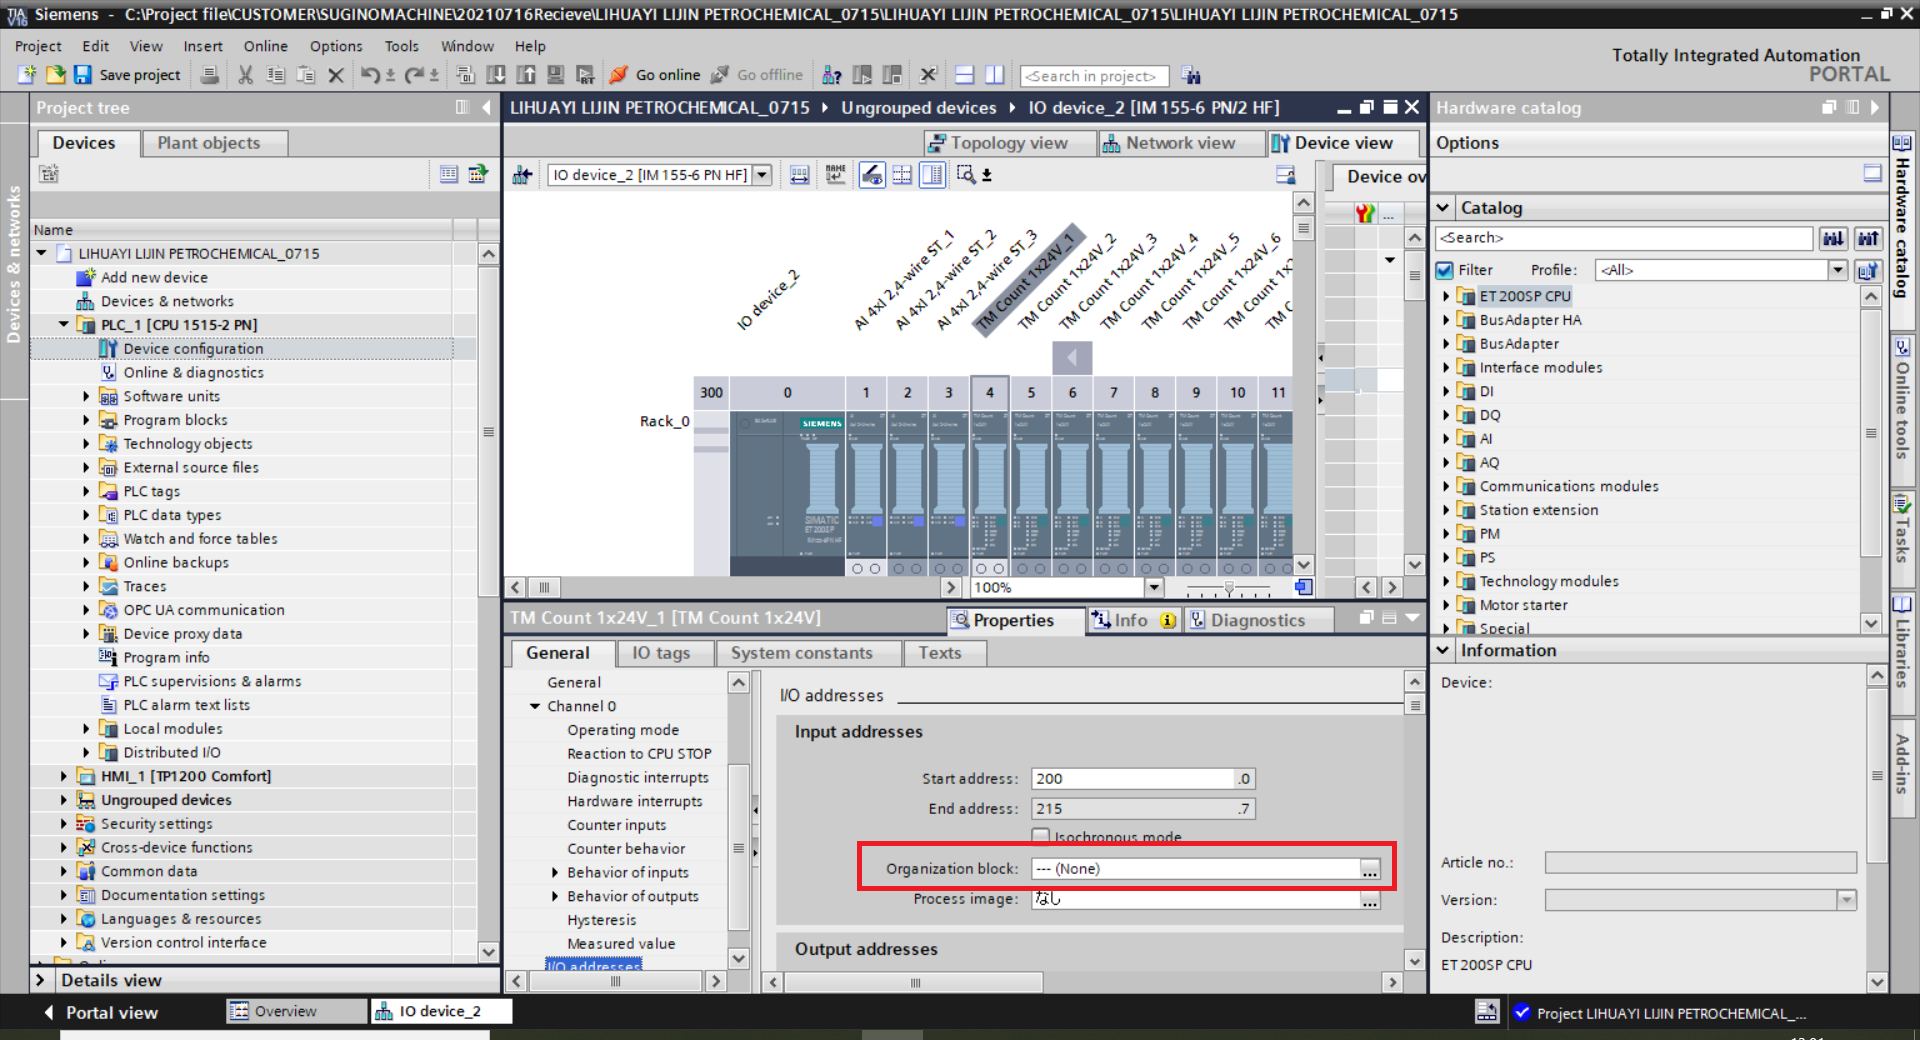Enable the Isochronous mode checkbox
1920x1040 pixels.
[1041, 836]
